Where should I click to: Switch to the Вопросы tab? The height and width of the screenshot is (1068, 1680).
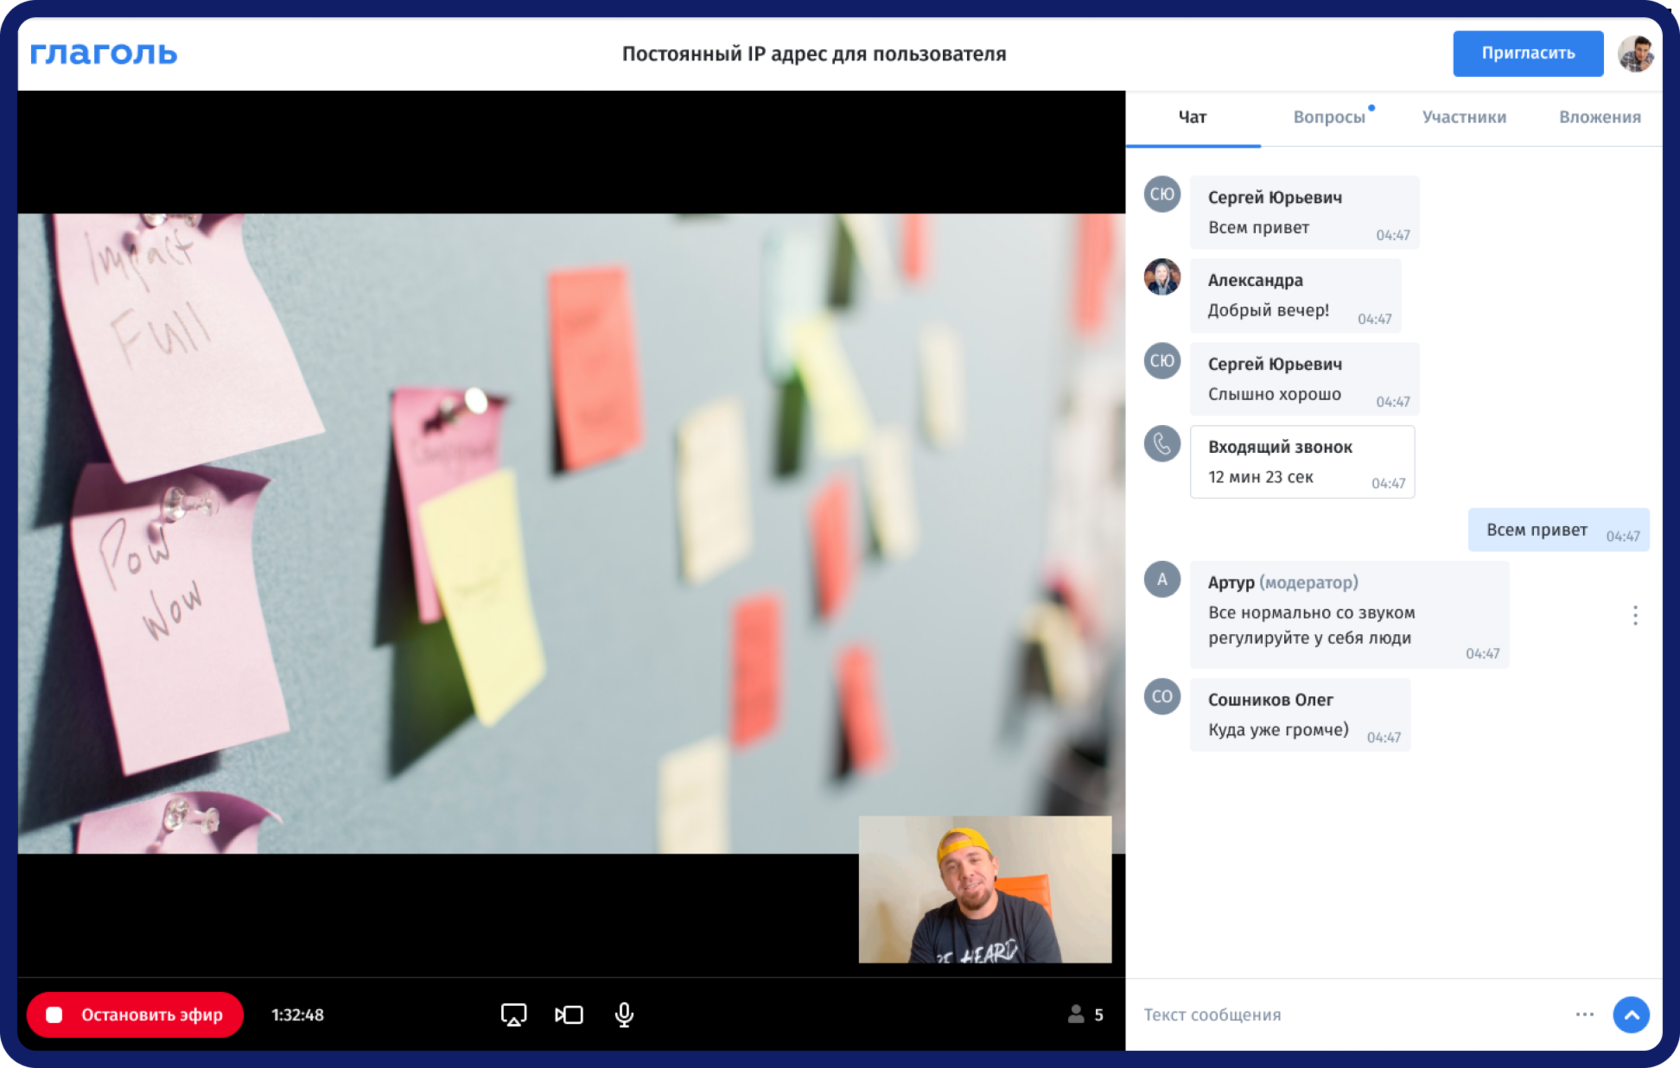coord(1329,117)
